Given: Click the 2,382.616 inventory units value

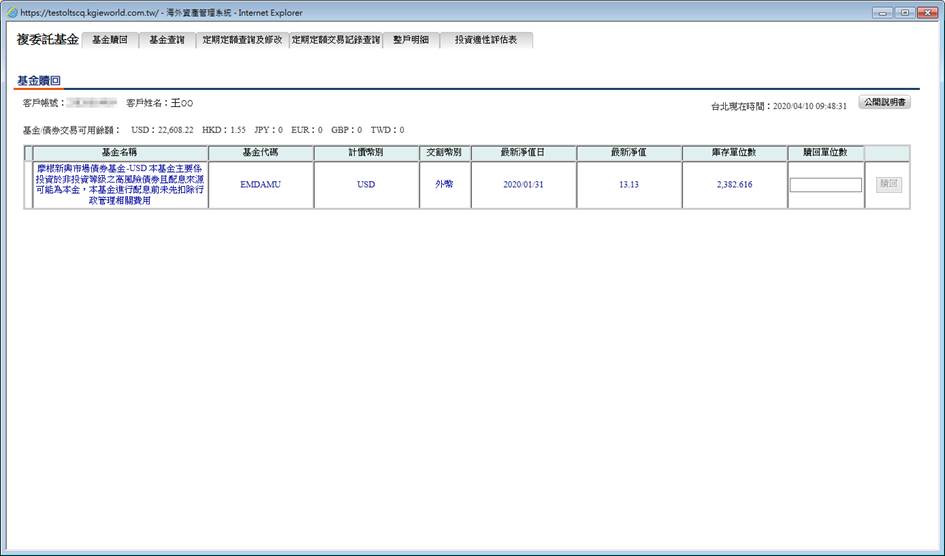Looking at the screenshot, I should pos(734,185).
